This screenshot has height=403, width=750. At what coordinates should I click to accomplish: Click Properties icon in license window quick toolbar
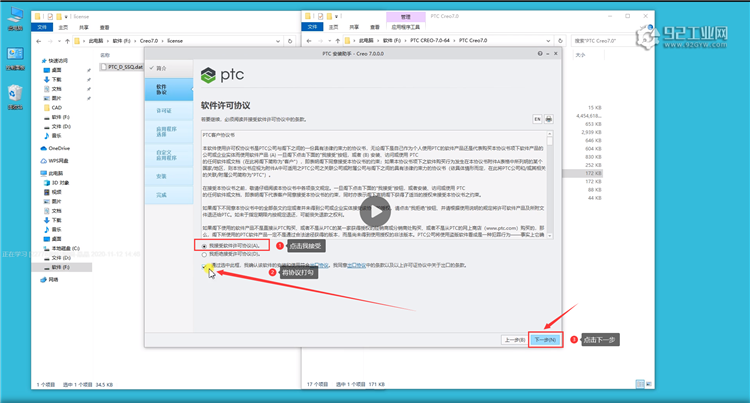(x=50, y=16)
